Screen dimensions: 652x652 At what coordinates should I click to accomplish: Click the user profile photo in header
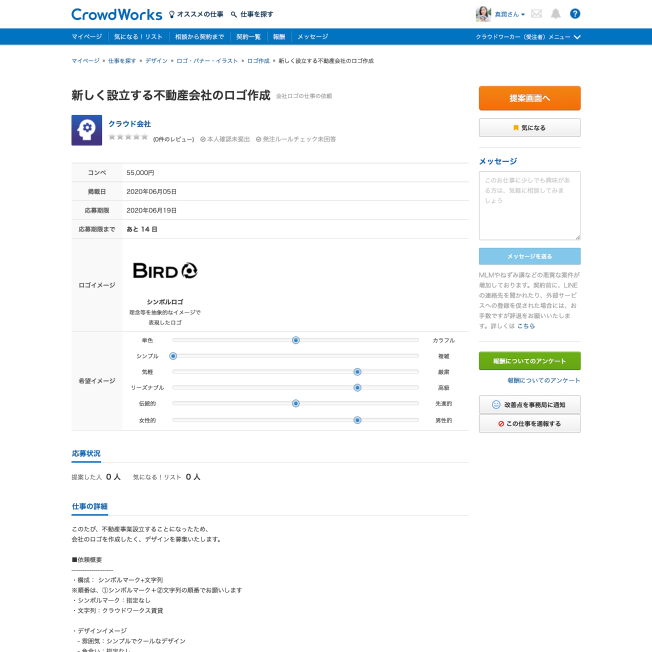pos(483,14)
